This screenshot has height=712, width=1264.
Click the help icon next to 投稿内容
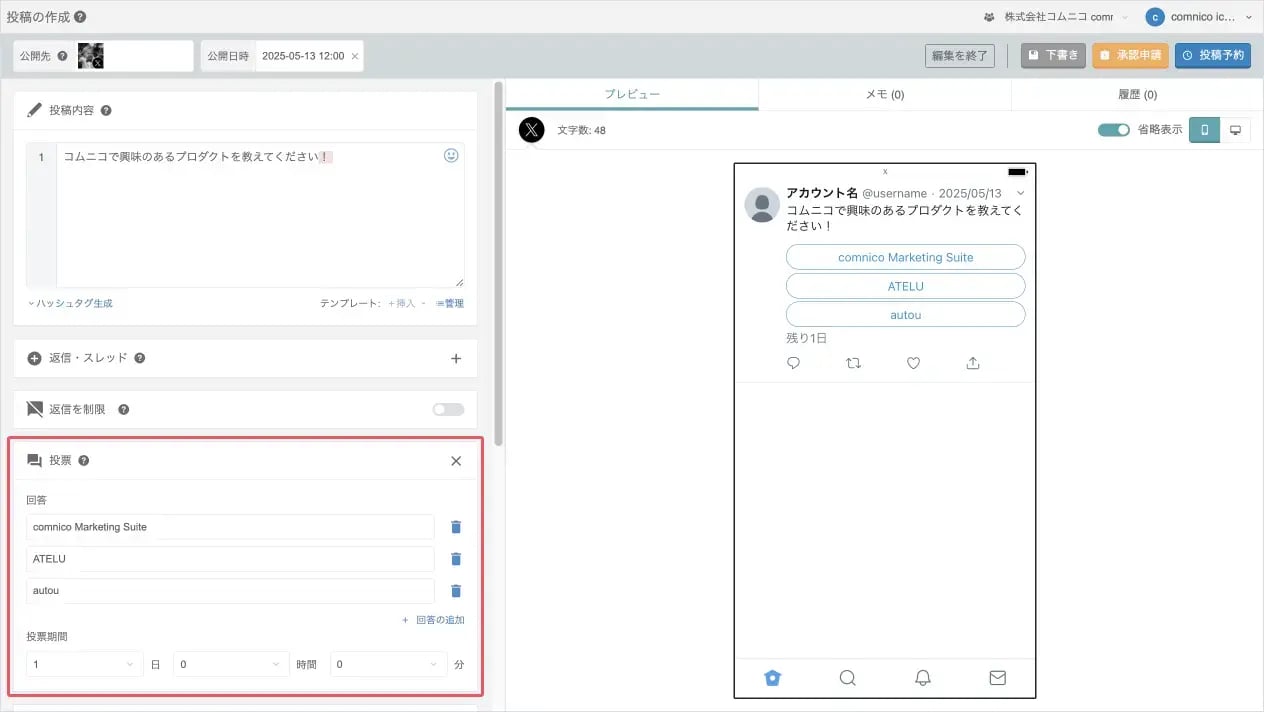106,110
